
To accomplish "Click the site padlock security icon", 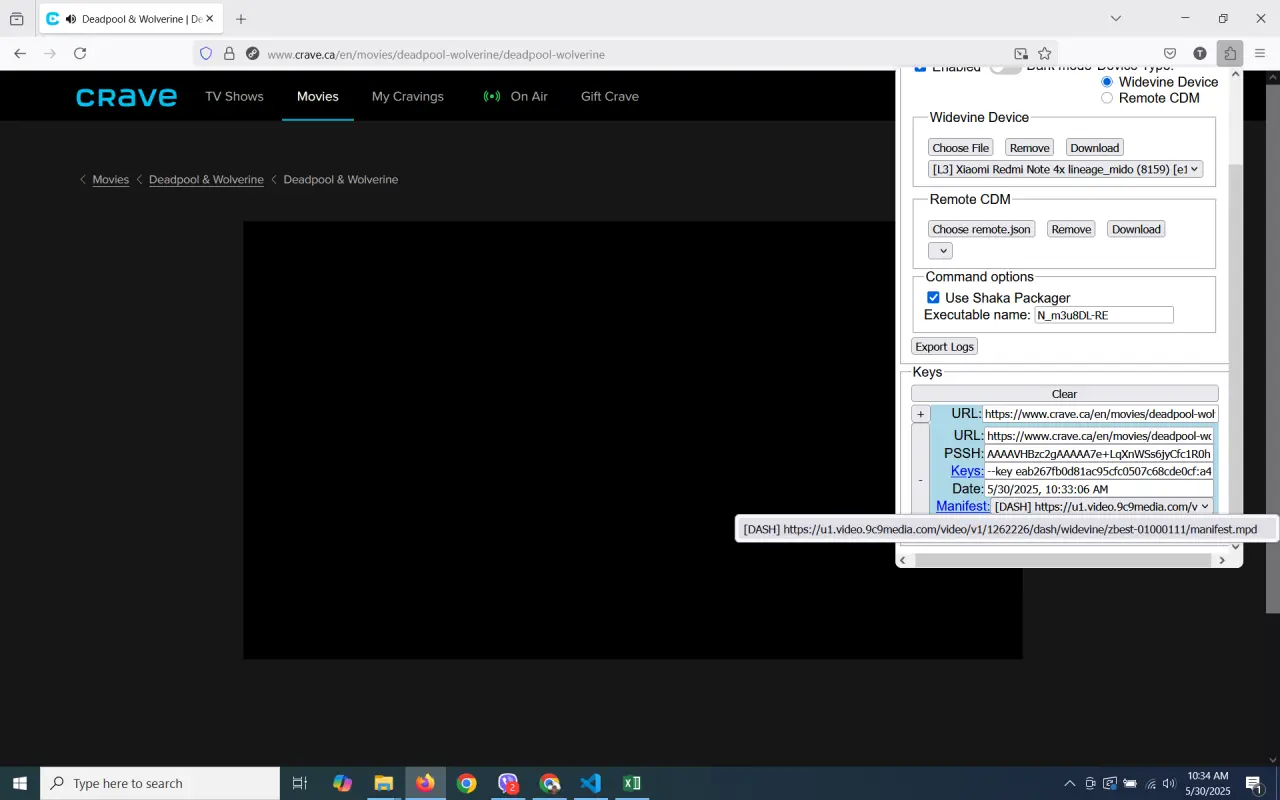I will pos(229,54).
